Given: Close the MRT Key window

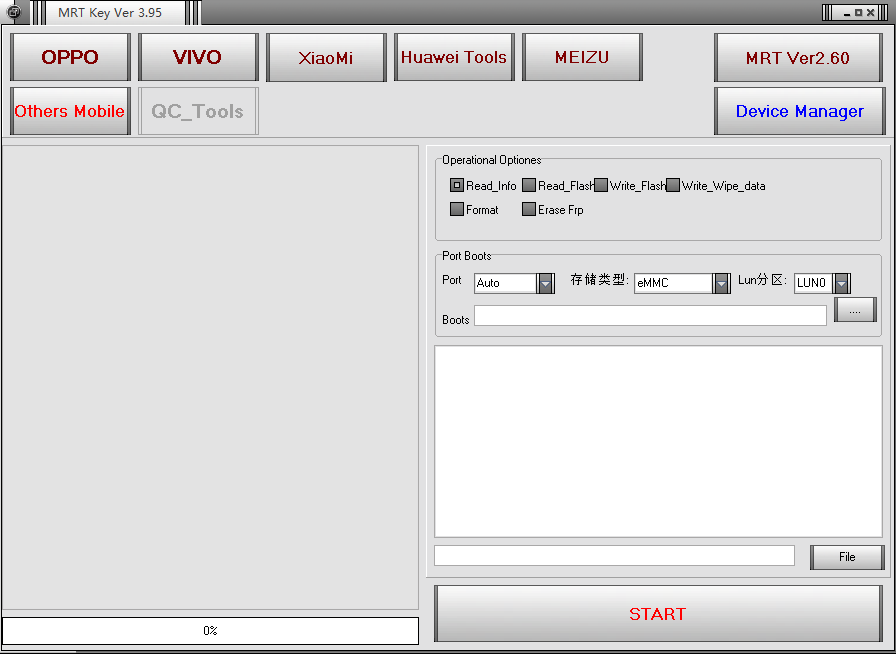Looking at the screenshot, I should point(870,12).
